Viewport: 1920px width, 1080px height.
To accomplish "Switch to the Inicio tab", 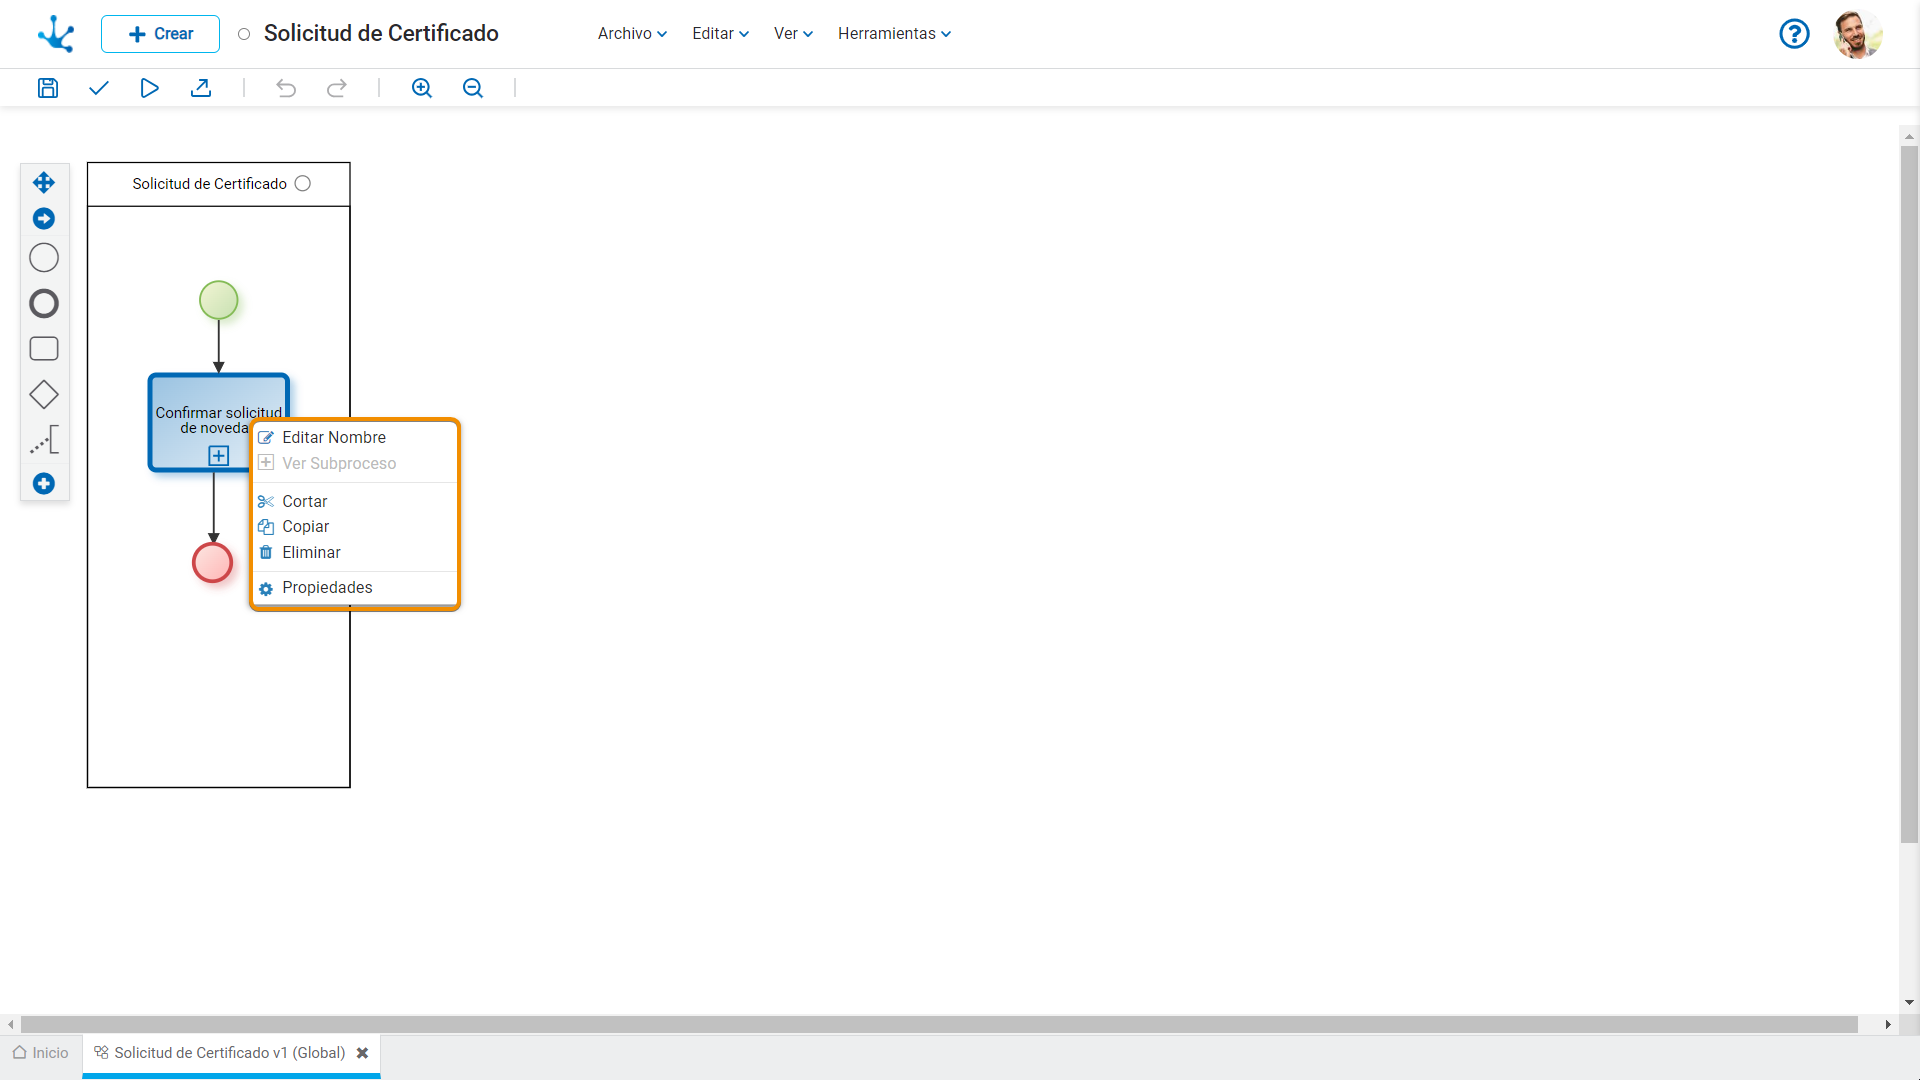I will coord(41,1053).
